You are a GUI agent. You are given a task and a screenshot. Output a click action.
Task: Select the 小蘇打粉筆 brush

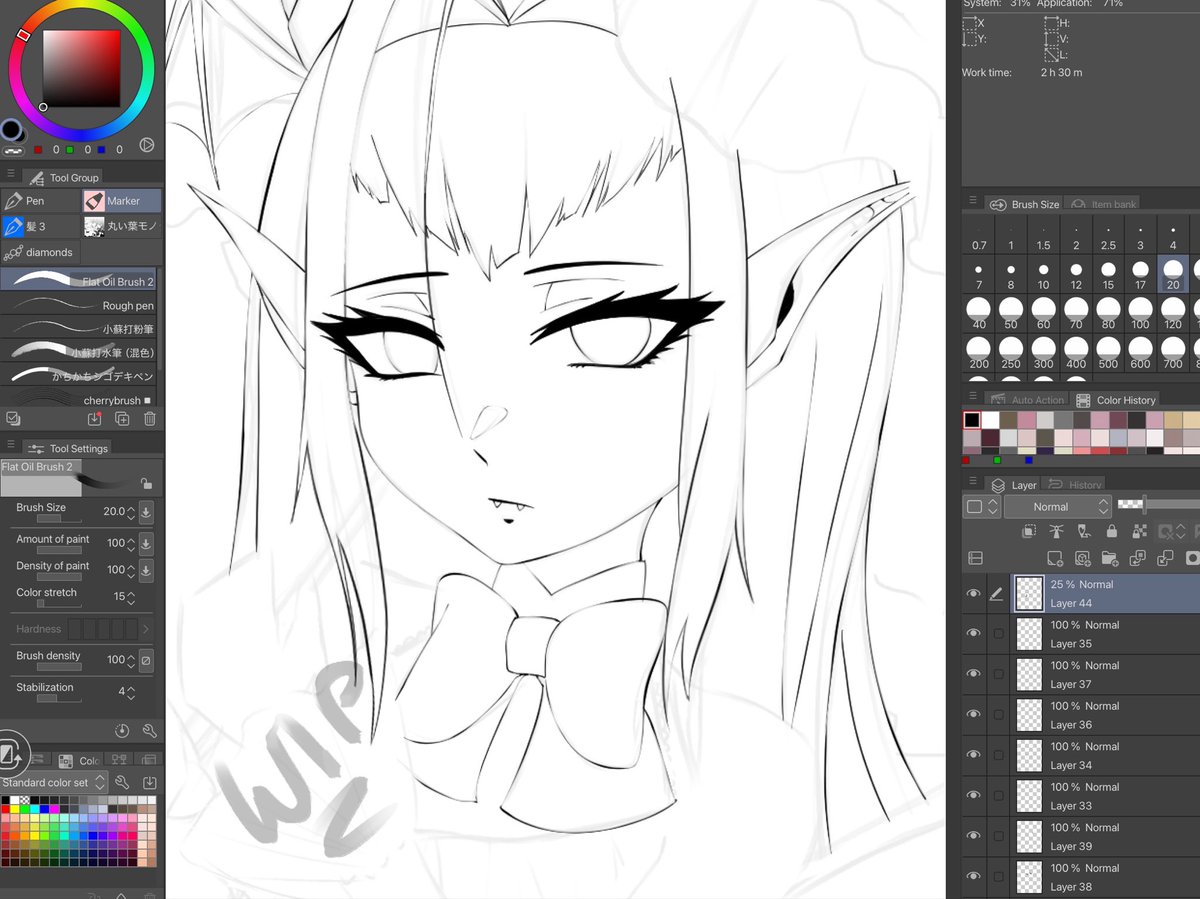tap(79, 329)
